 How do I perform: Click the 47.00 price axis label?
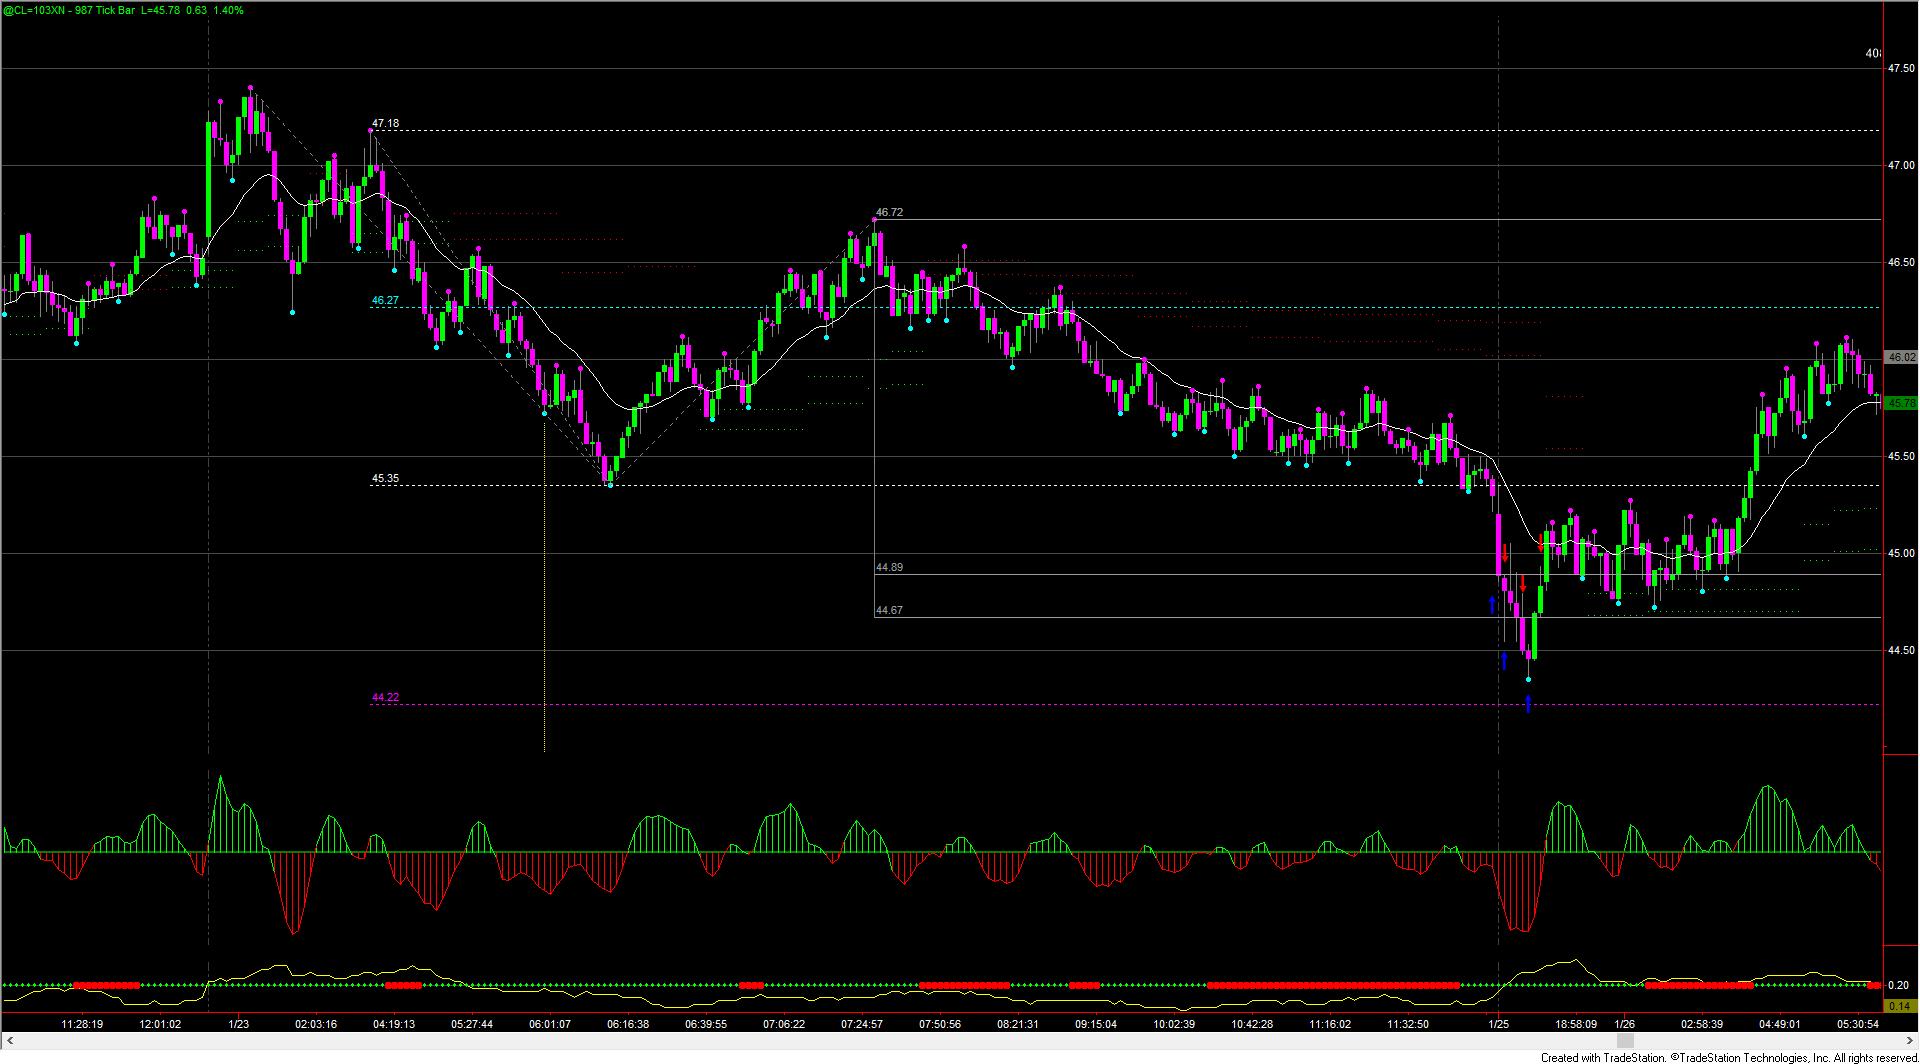1901,165
